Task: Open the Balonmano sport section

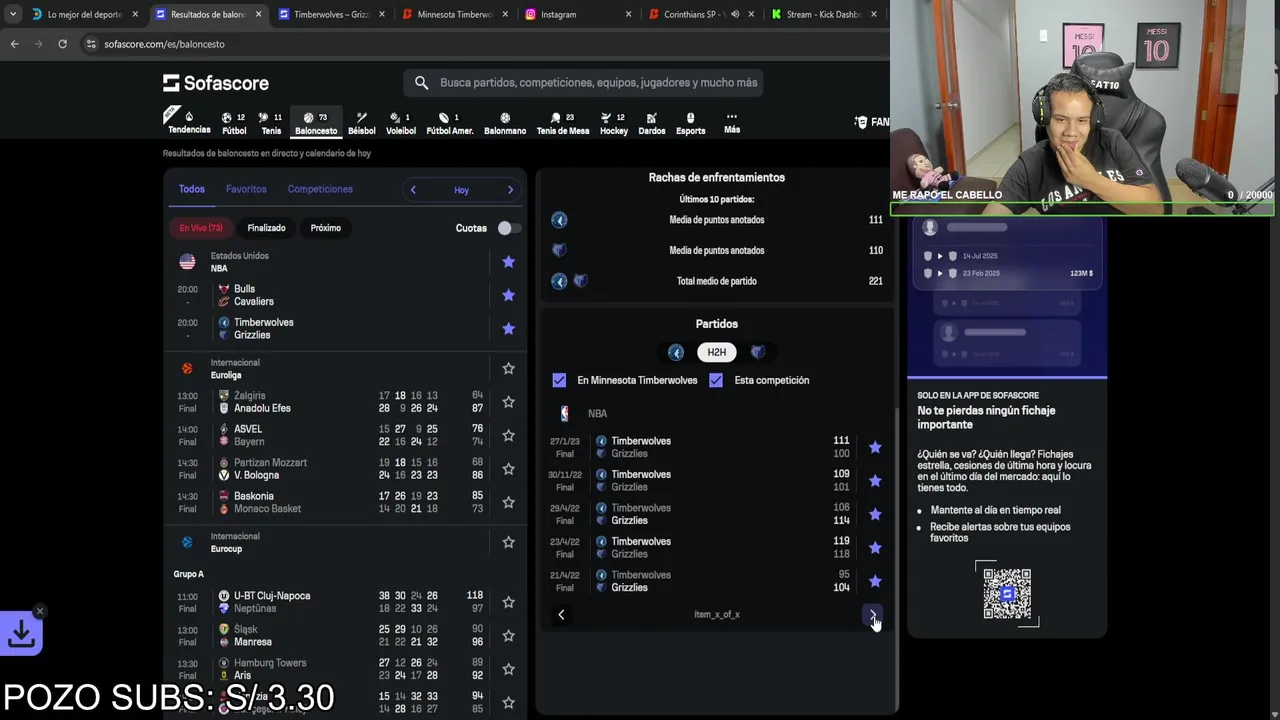Action: [x=505, y=123]
